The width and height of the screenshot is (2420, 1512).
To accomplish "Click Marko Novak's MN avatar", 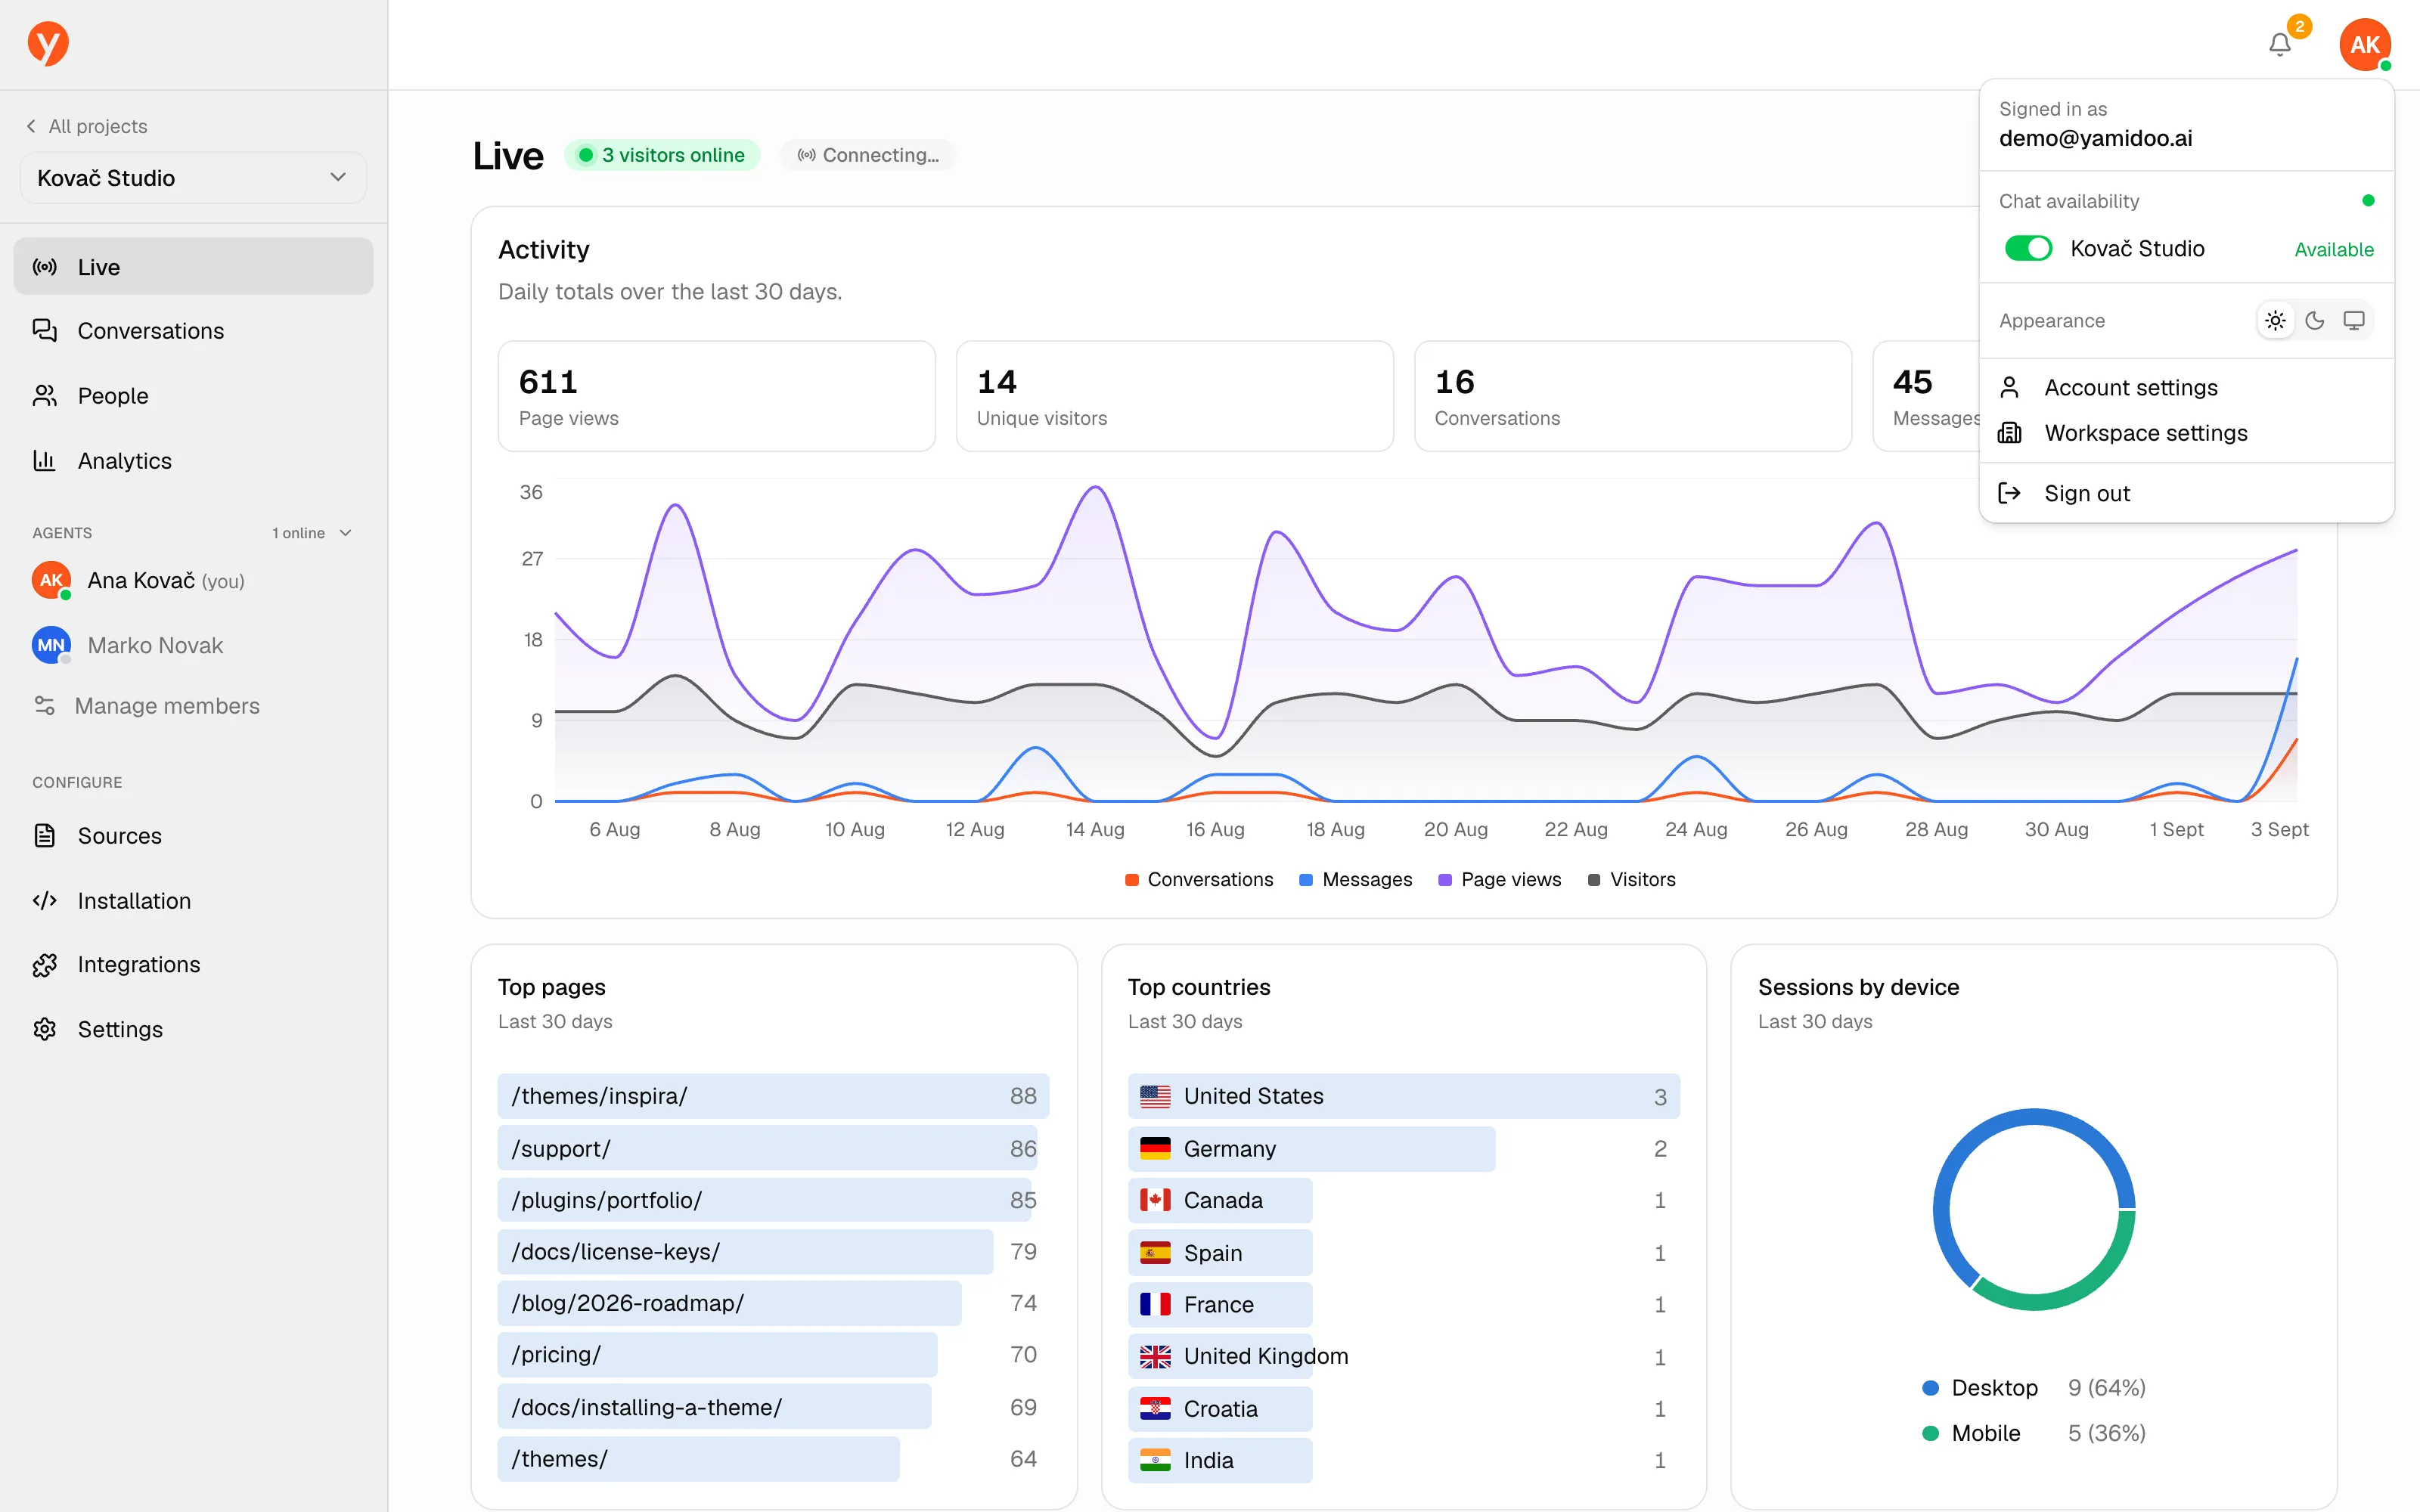I will coord(51,646).
